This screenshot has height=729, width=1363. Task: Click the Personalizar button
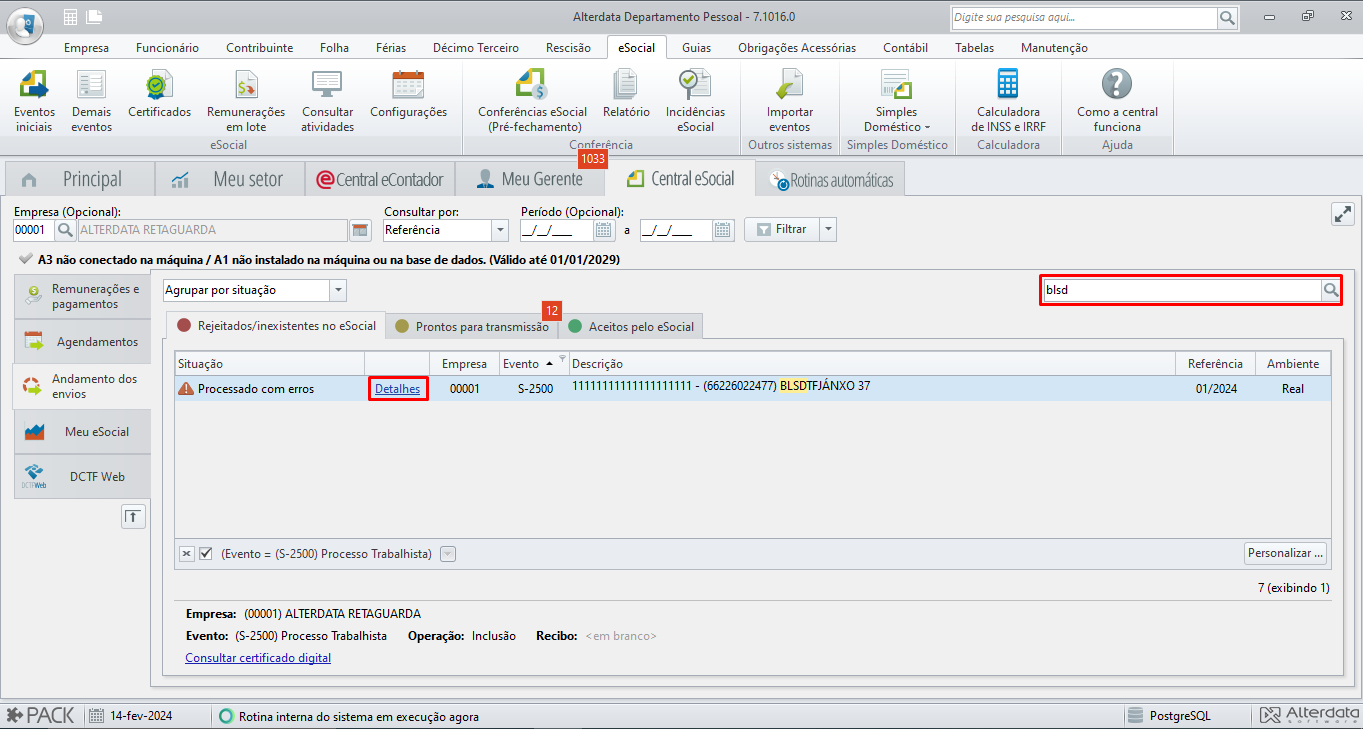(1286, 553)
